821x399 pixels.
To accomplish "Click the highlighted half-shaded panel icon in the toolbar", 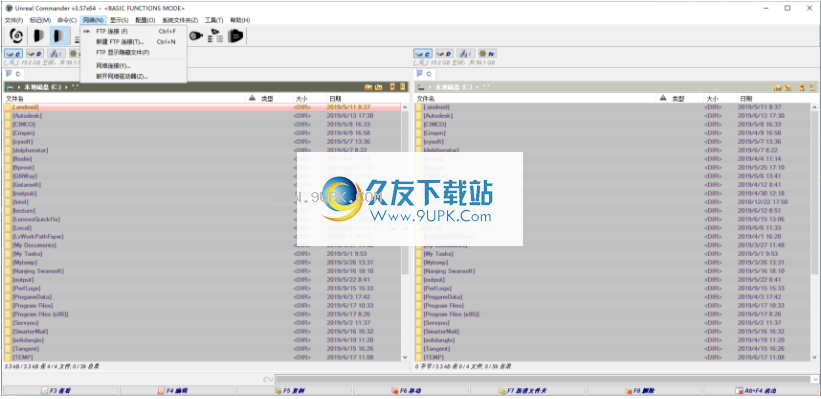I will point(60,36).
